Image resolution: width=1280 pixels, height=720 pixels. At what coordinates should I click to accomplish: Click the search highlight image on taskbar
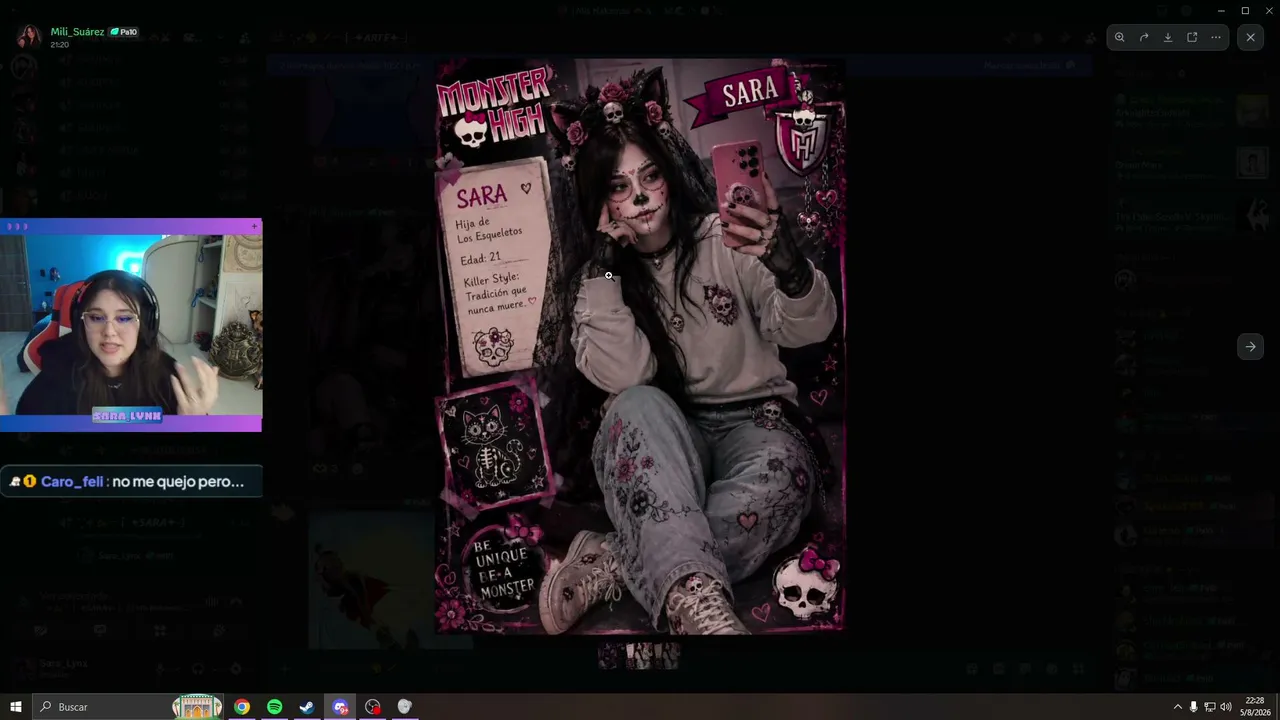[197, 707]
